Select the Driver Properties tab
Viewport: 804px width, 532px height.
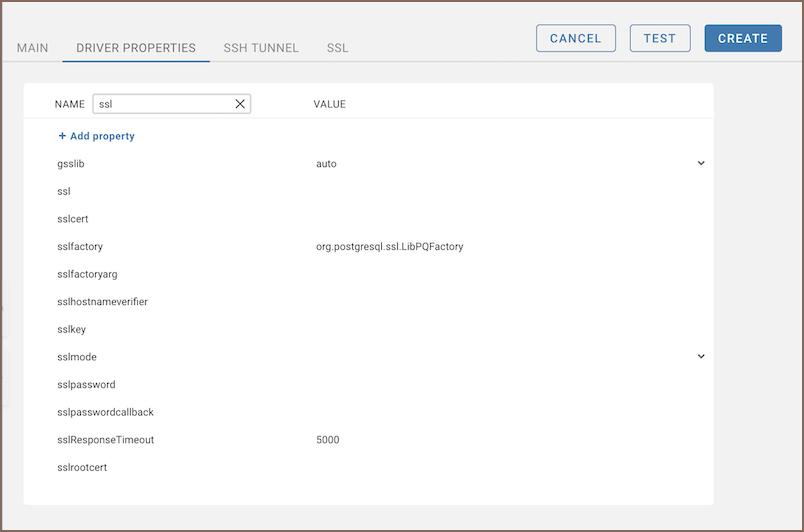coord(136,48)
